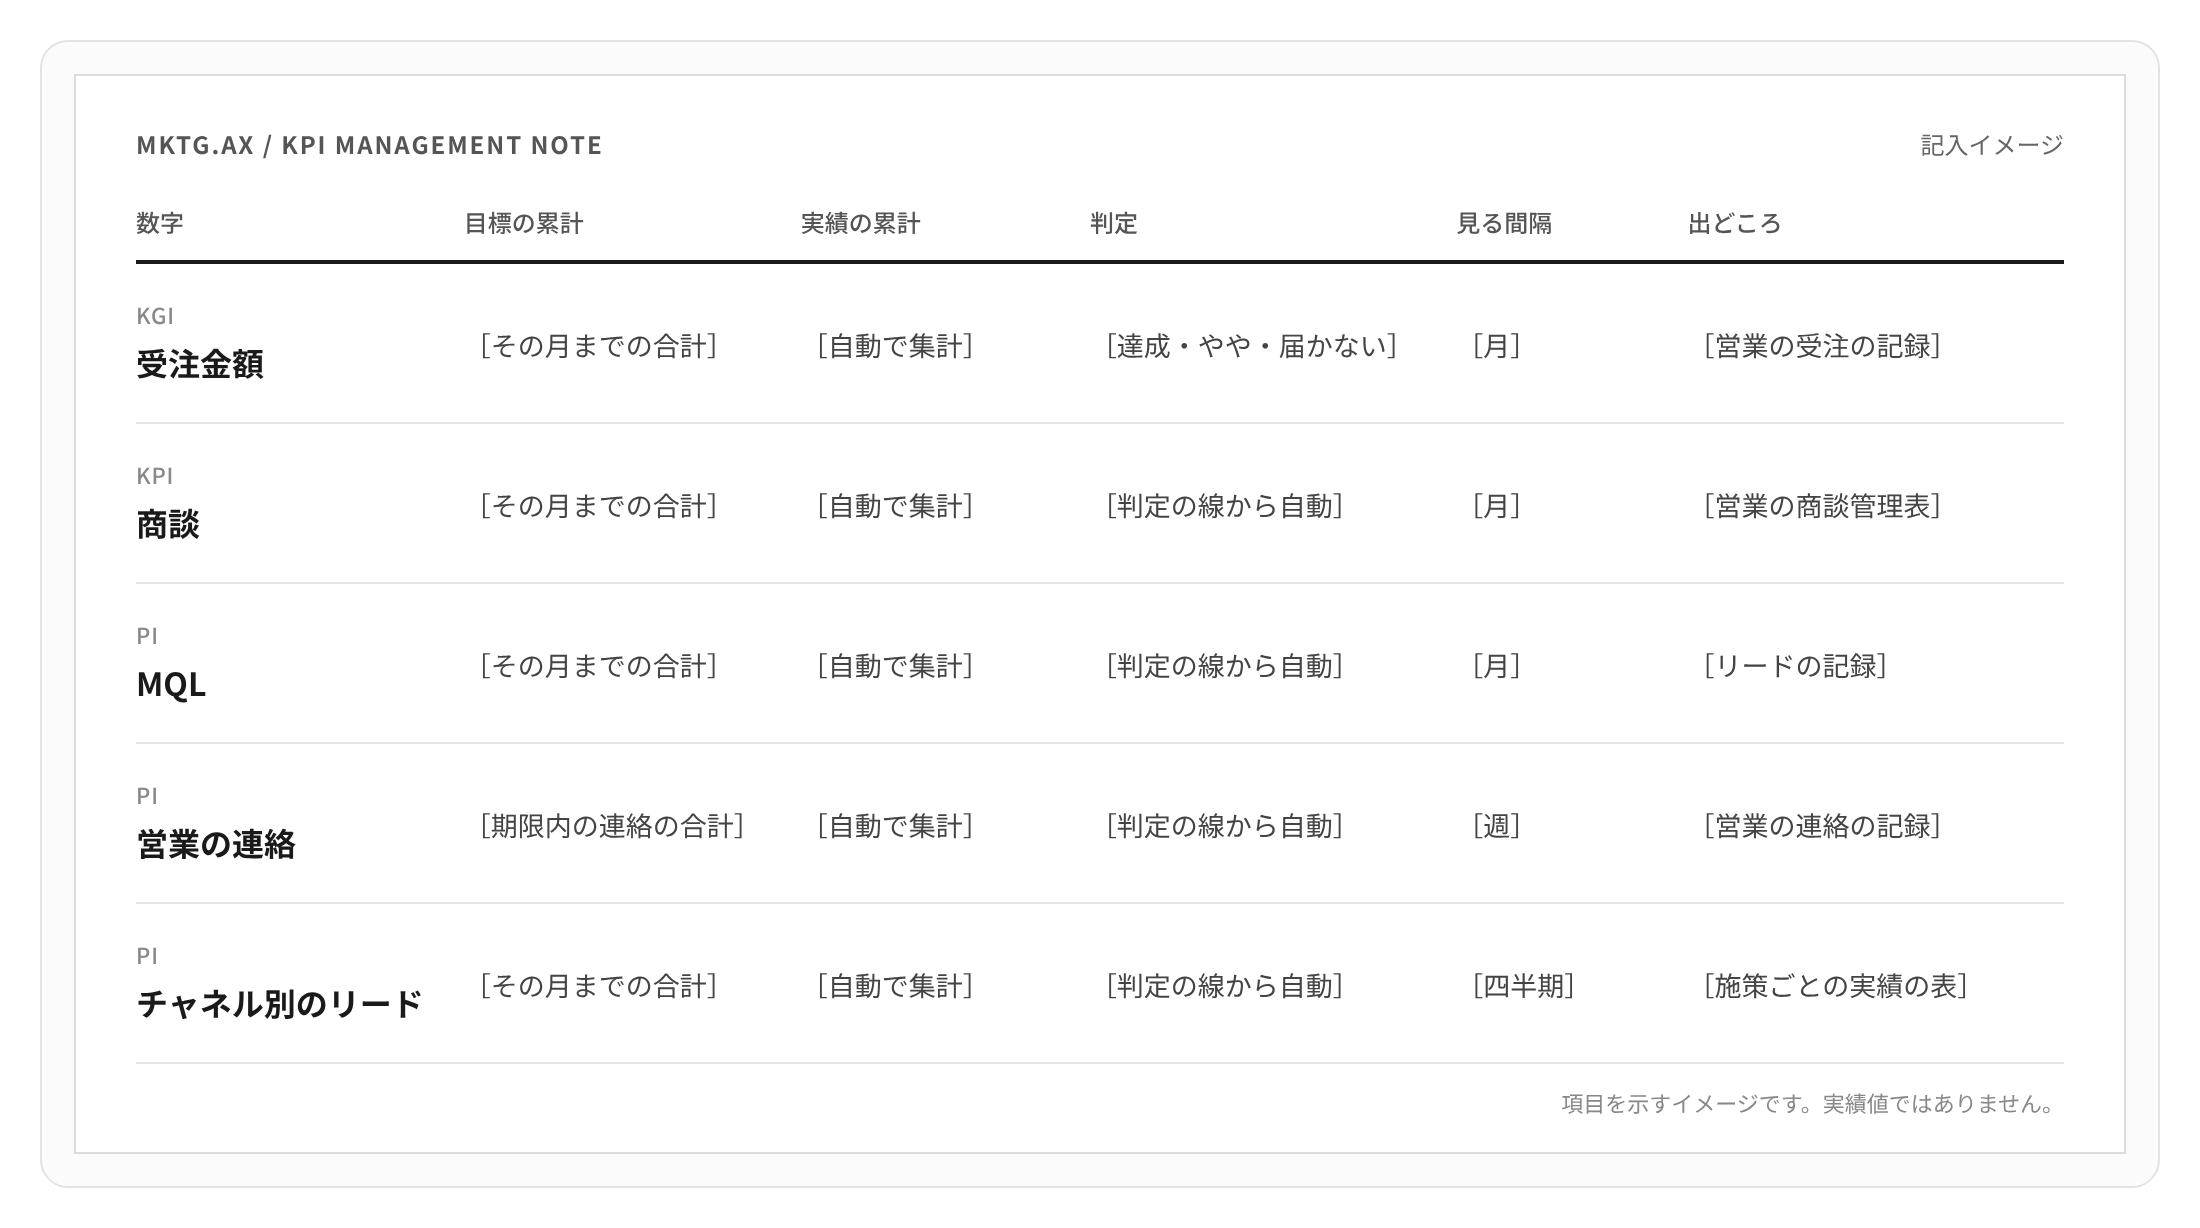
Task: Click the 'KPI' label above 商談
Action: (x=155, y=476)
